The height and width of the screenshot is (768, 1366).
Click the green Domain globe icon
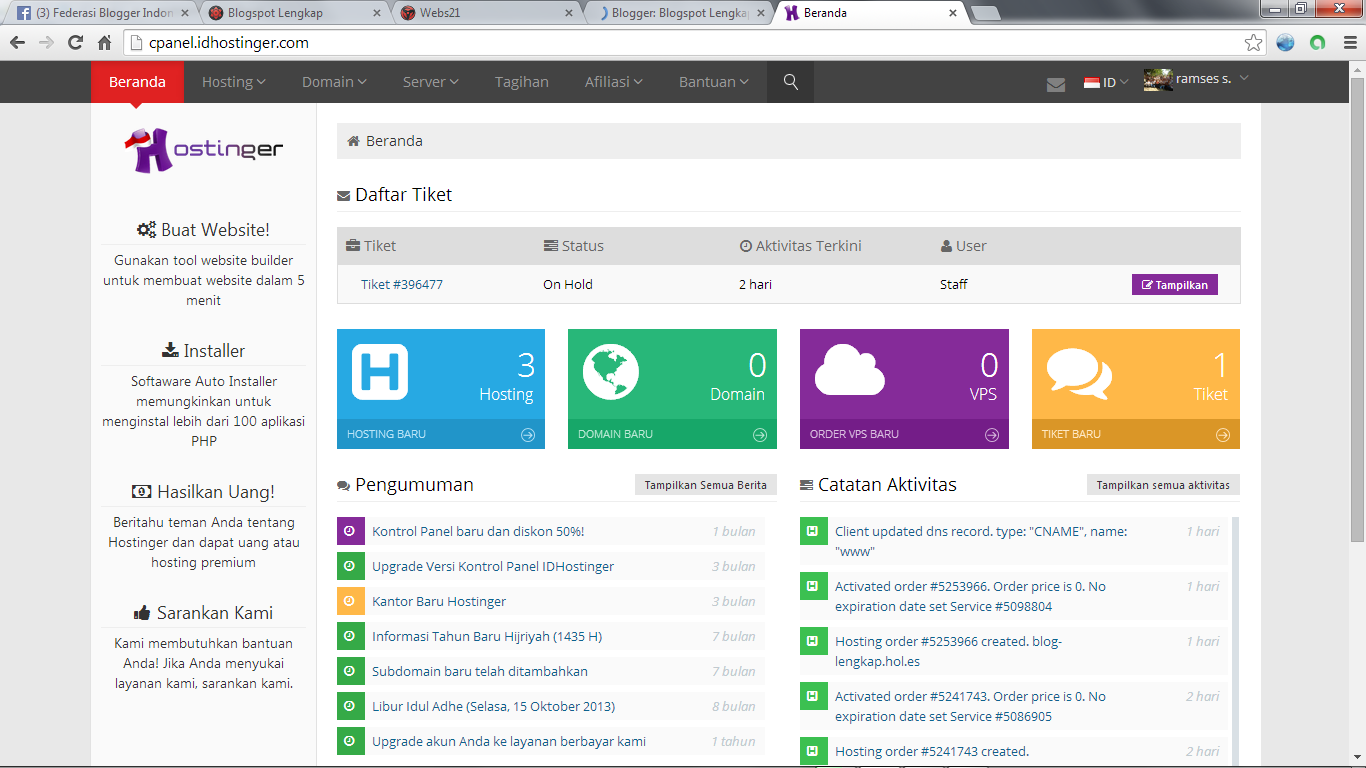[x=611, y=372]
